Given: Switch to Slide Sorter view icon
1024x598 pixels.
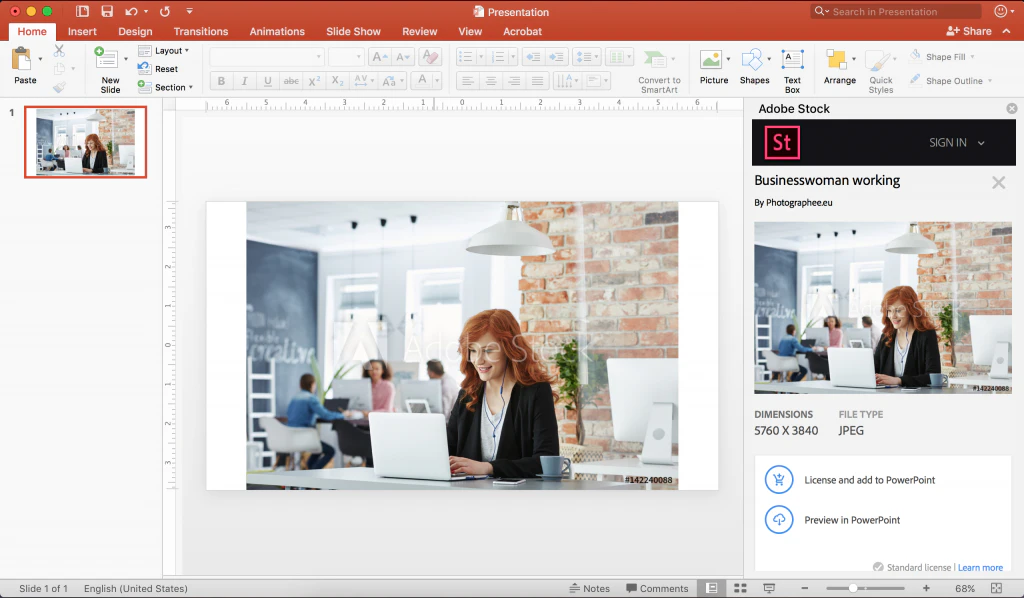Looking at the screenshot, I should pos(741,588).
